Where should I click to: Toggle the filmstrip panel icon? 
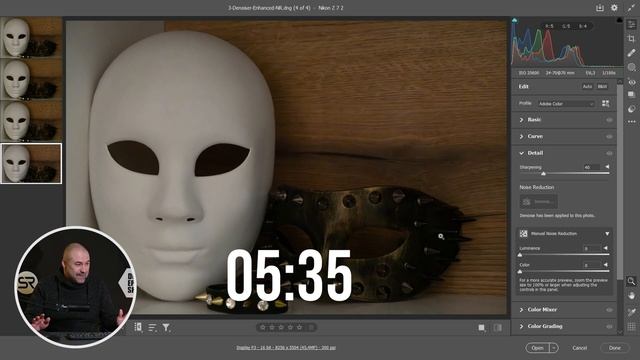138,327
